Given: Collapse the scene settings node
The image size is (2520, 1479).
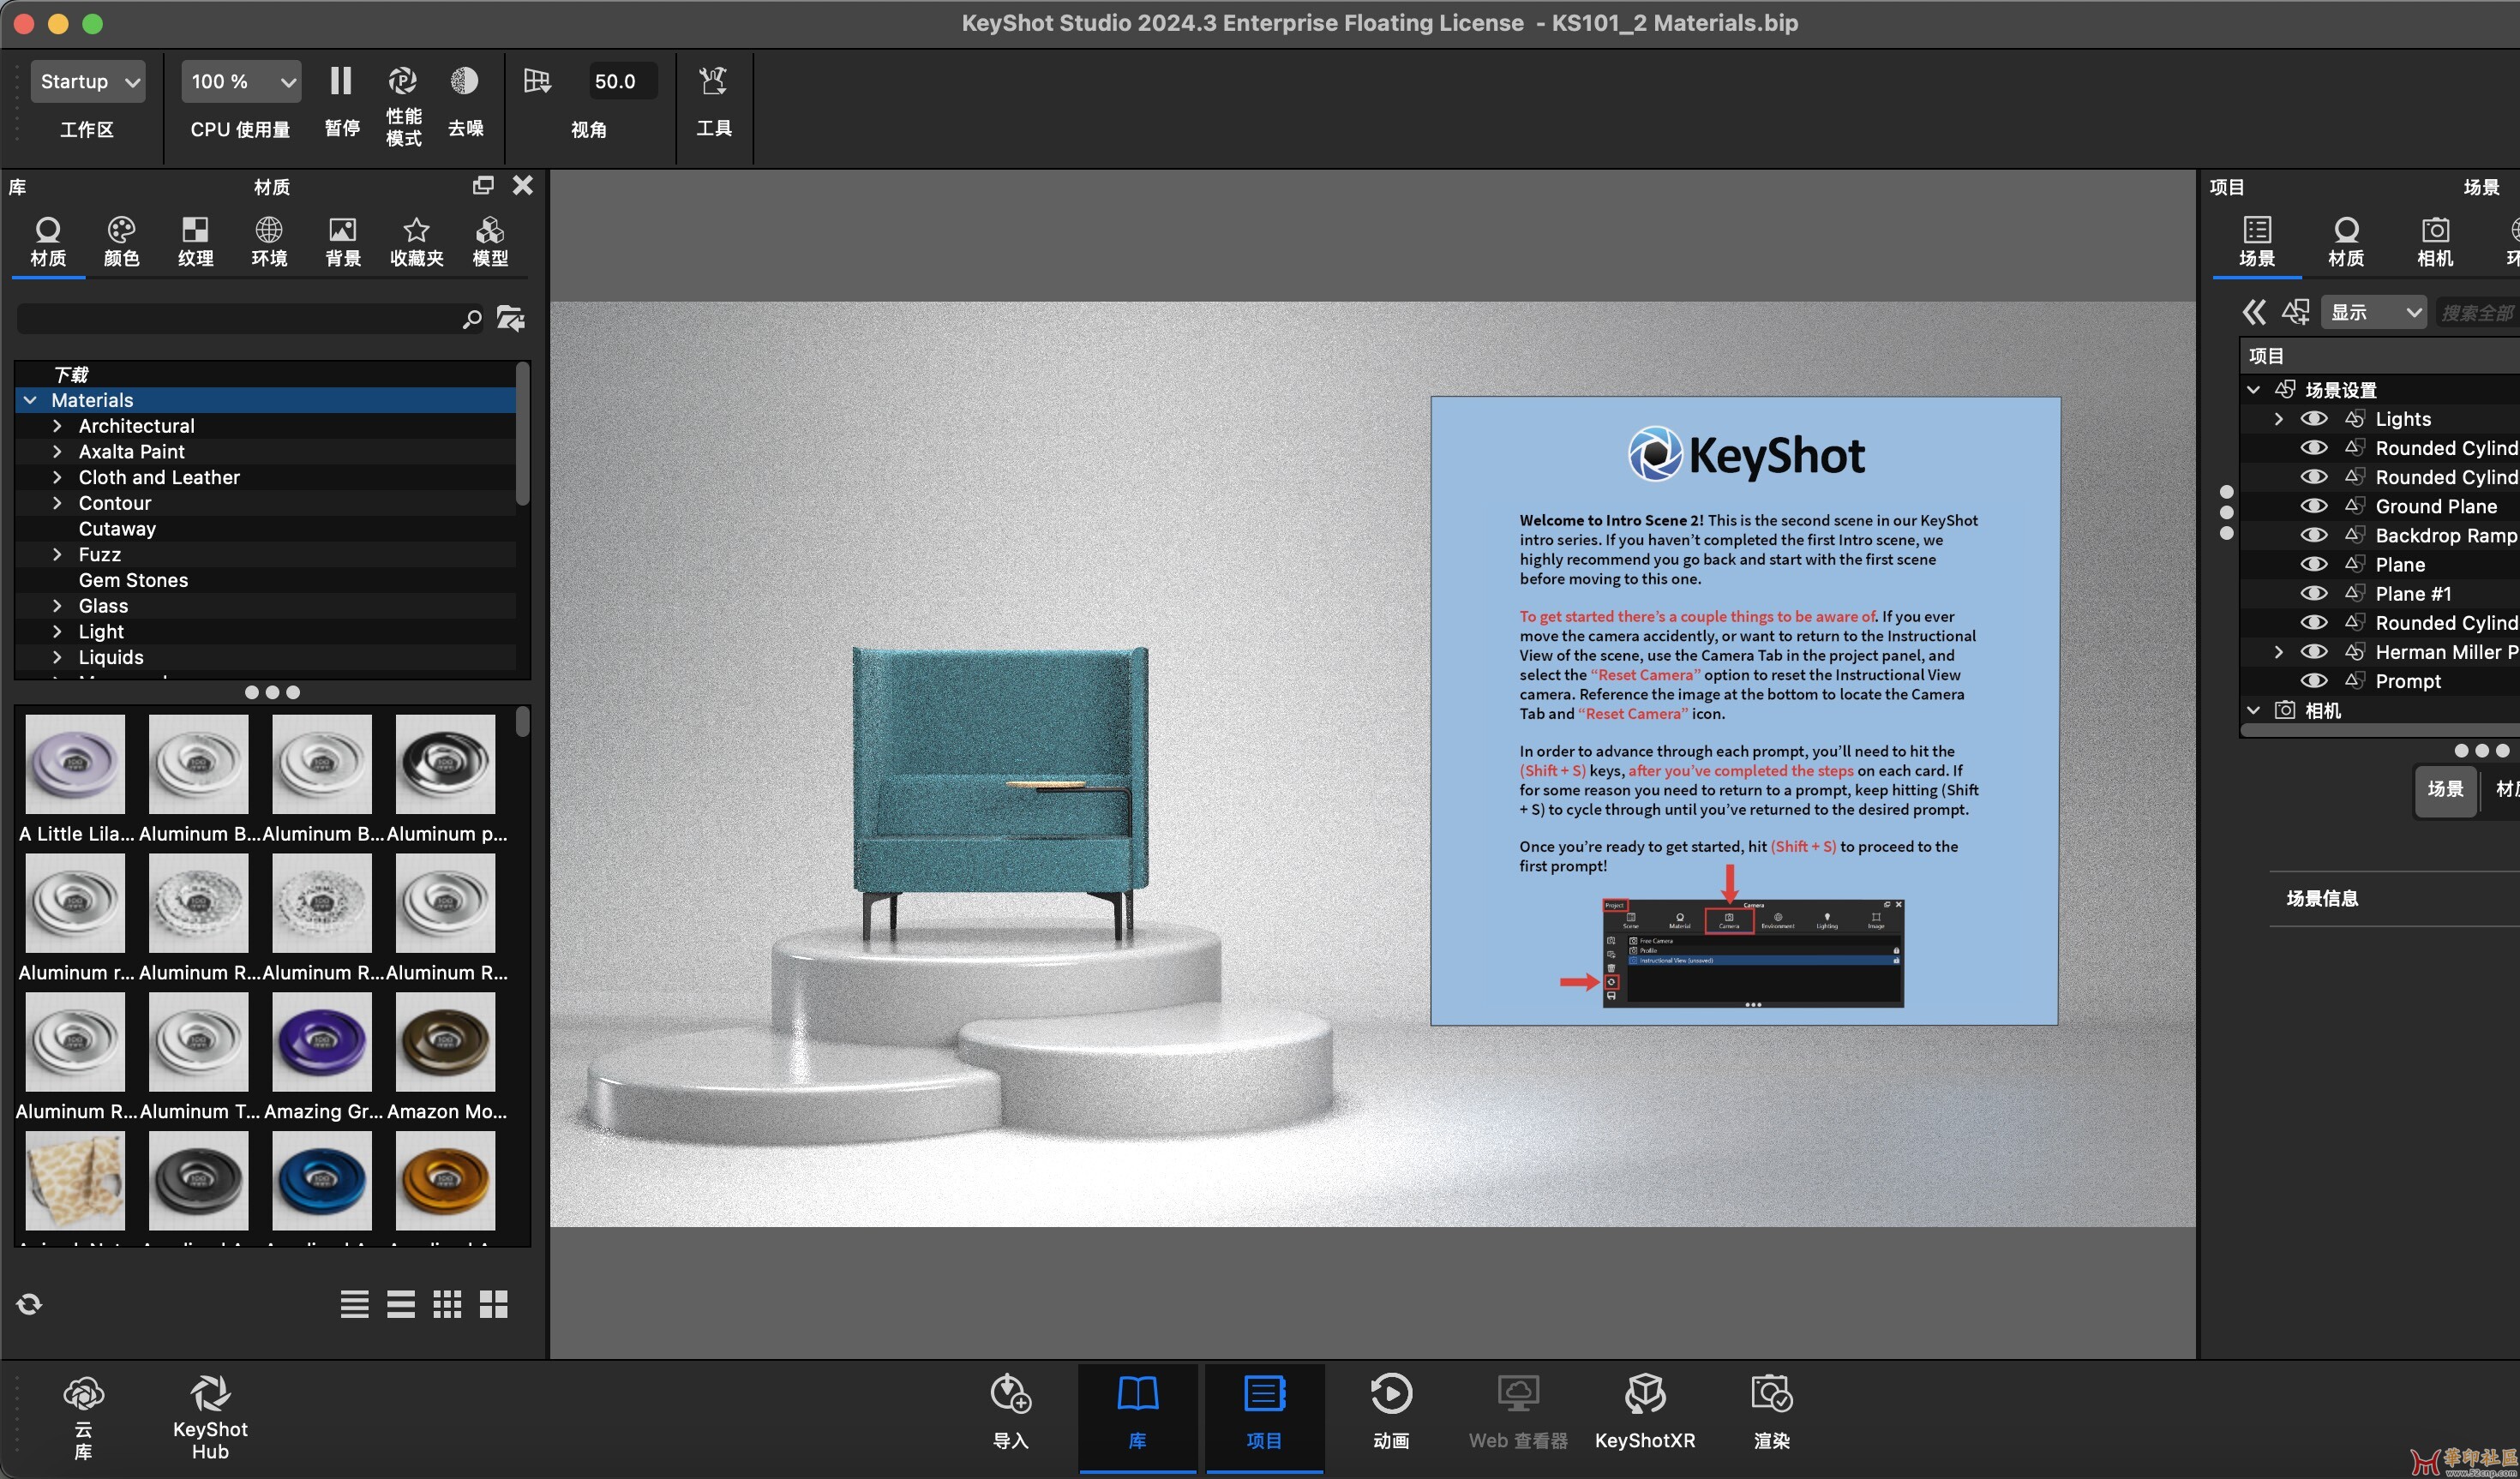Looking at the screenshot, I should pyautogui.click(x=2254, y=389).
